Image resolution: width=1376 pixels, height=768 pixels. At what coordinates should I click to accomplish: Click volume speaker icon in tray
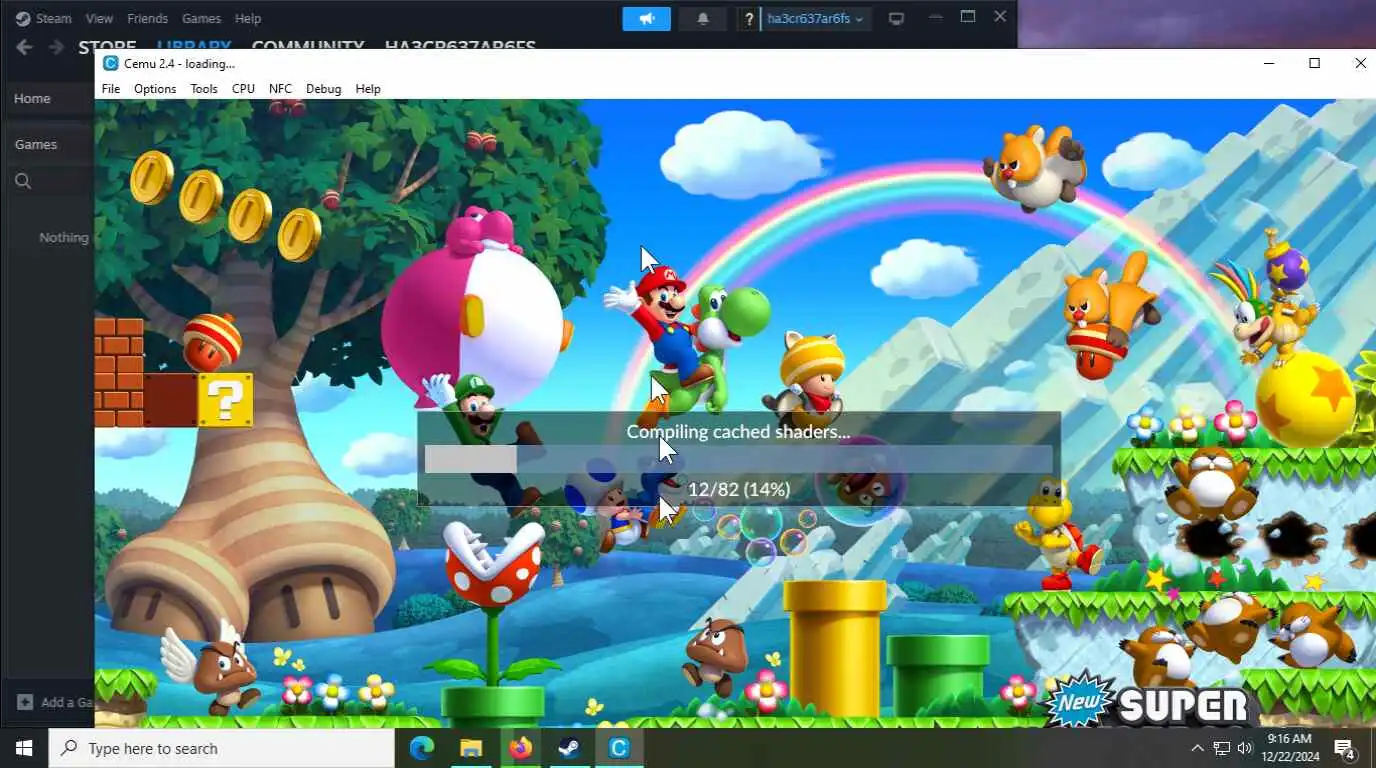click(1245, 748)
